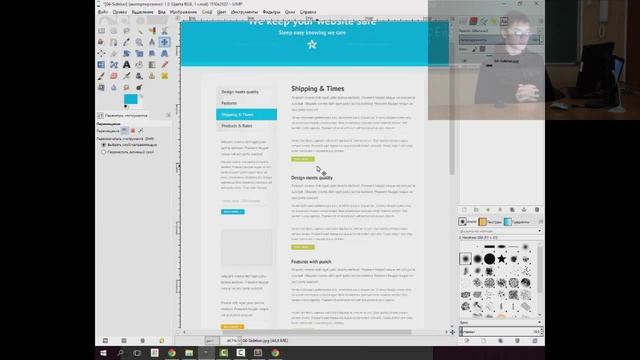The width and height of the screenshot is (640, 360).
Task: Click the save tool preset button
Action: (x=105, y=340)
